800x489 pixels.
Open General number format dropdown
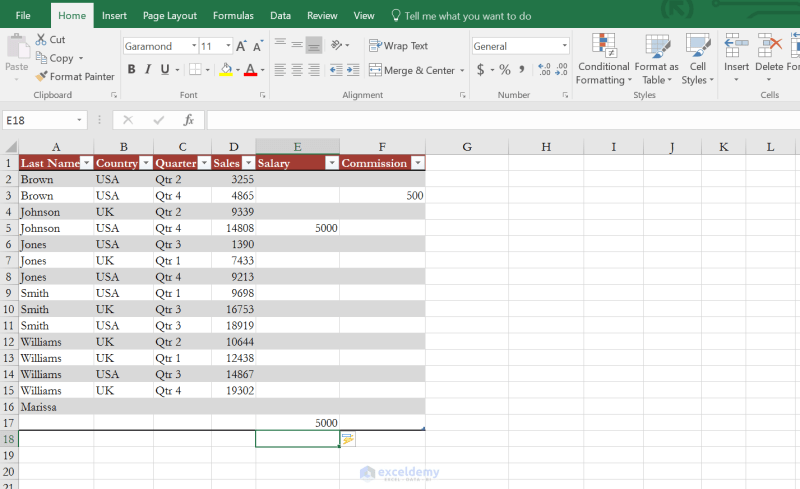coord(564,46)
